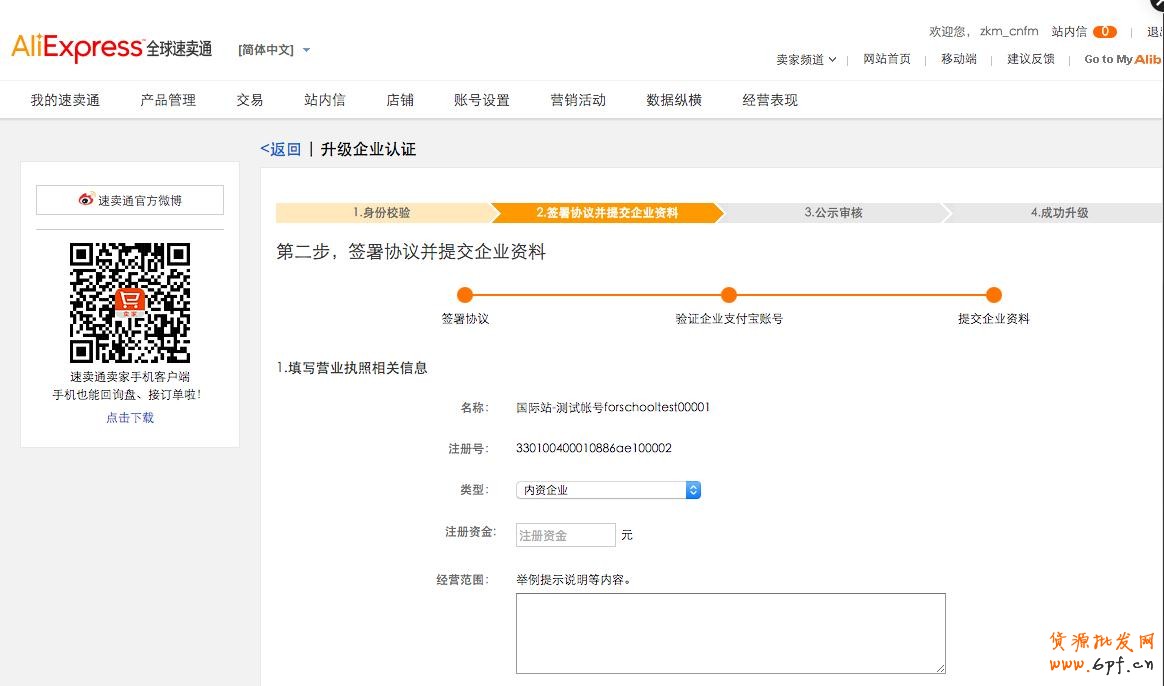Click the 提交企业资料 step circle marker
Image resolution: width=1164 pixels, height=686 pixels.
click(993, 295)
